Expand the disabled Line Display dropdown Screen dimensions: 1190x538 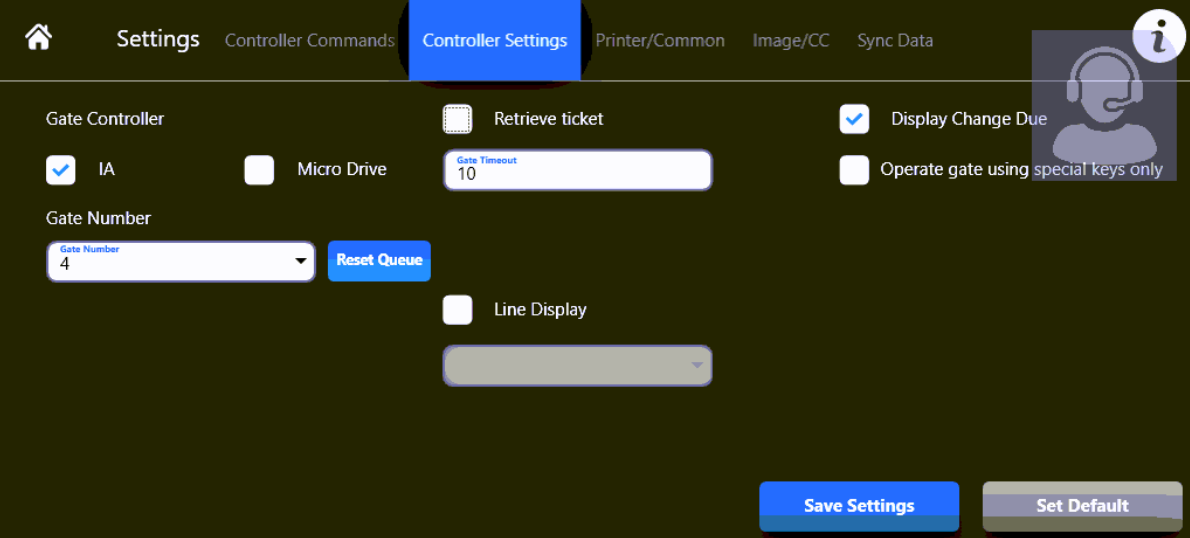point(578,366)
